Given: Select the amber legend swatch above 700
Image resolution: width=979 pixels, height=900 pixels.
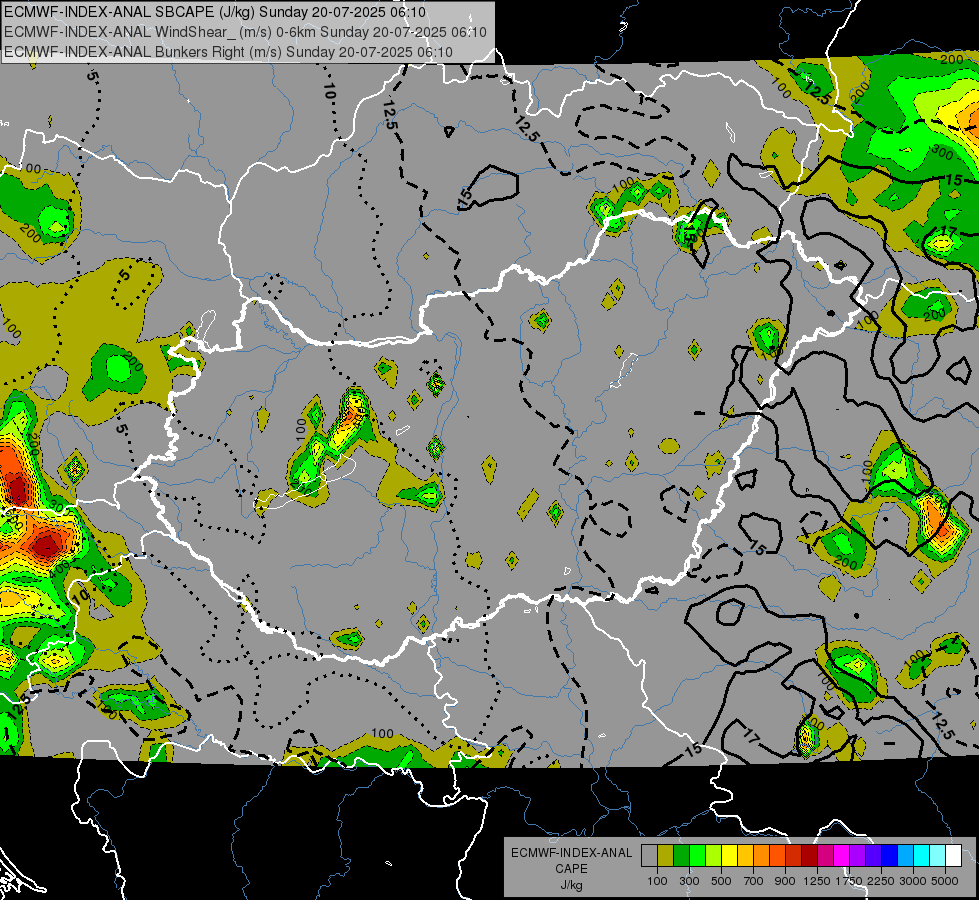Looking at the screenshot, I should click(x=745, y=856).
